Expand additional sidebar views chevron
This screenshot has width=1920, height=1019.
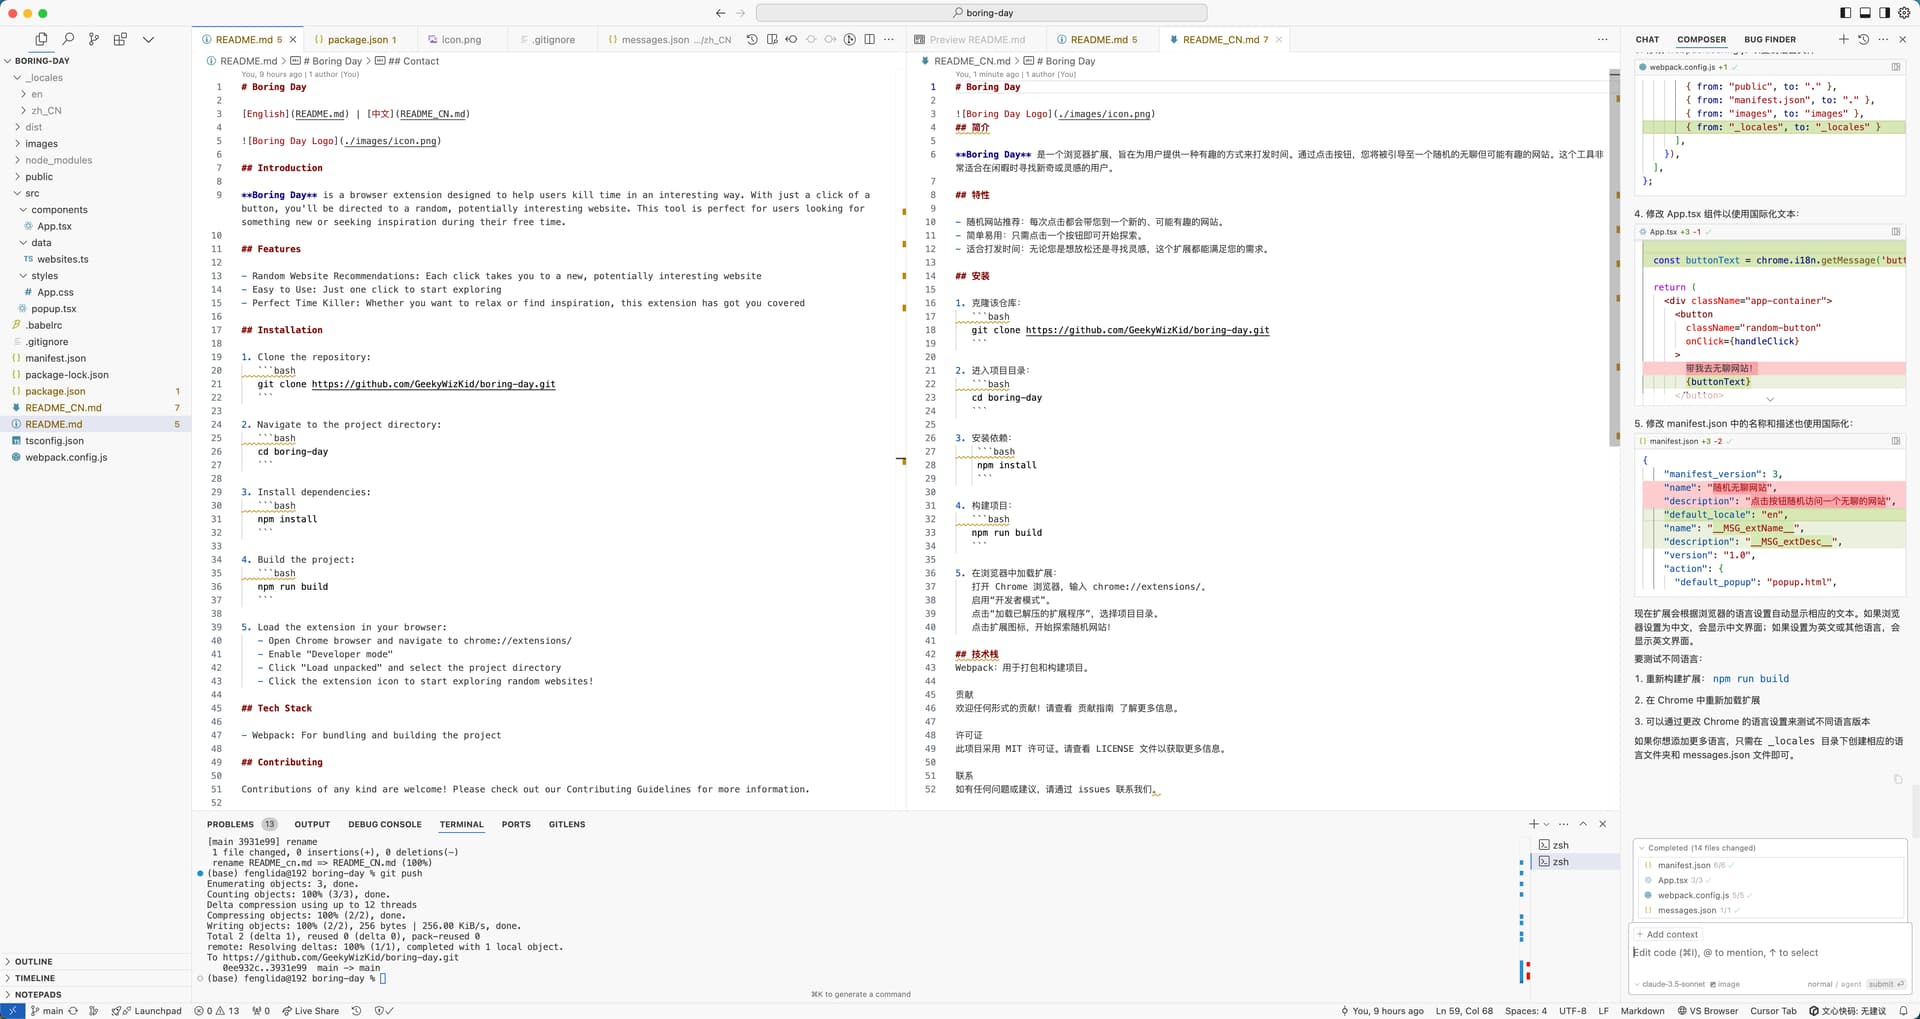[148, 39]
